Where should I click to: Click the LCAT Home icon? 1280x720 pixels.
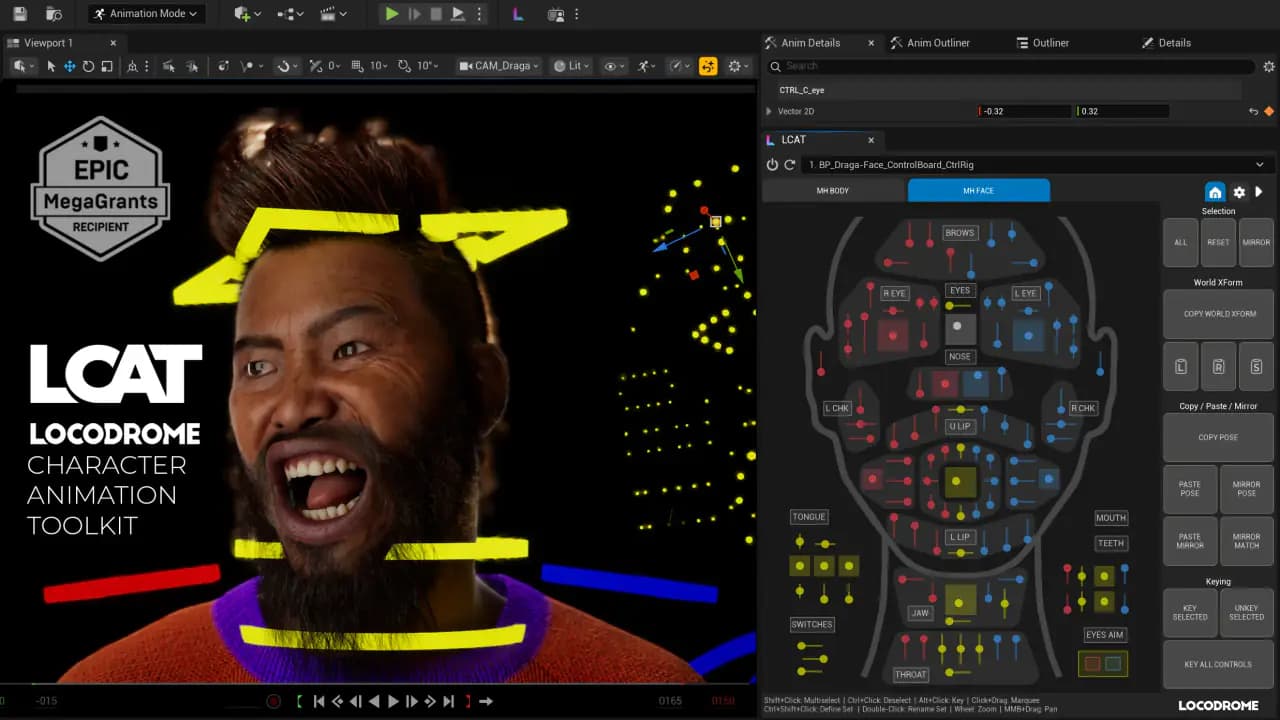[1215, 192]
